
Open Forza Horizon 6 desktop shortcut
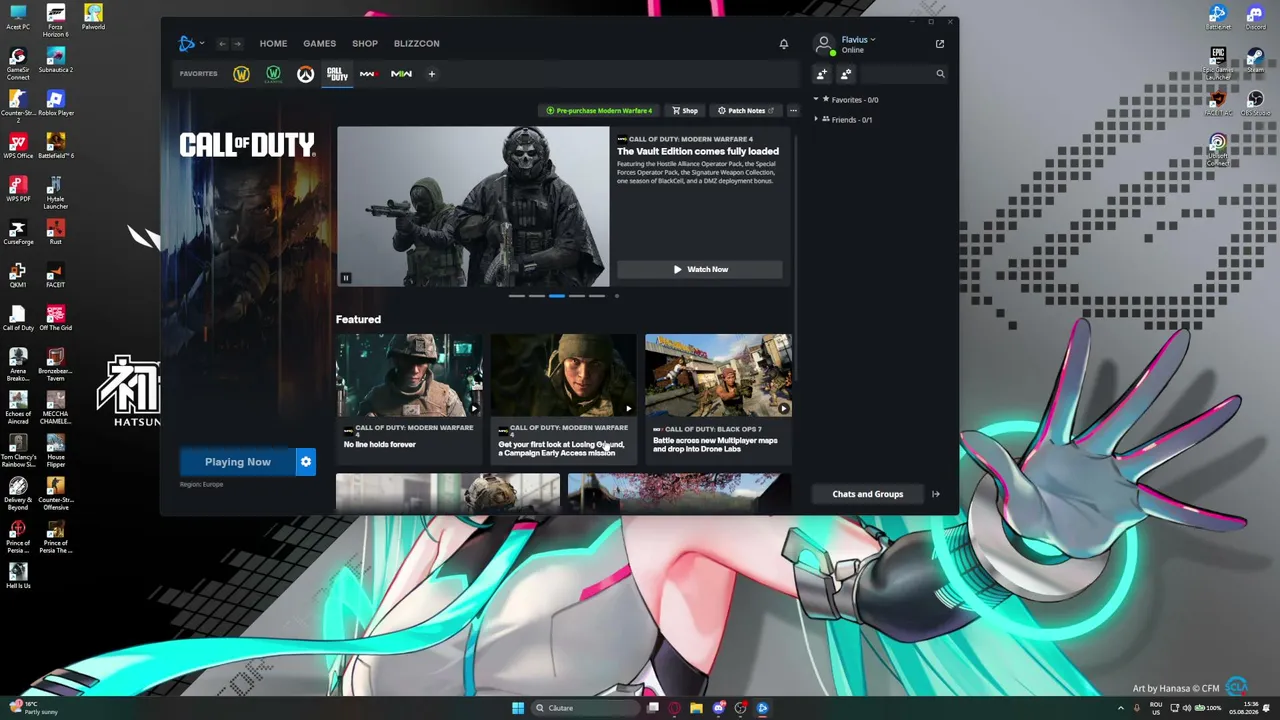(x=56, y=21)
